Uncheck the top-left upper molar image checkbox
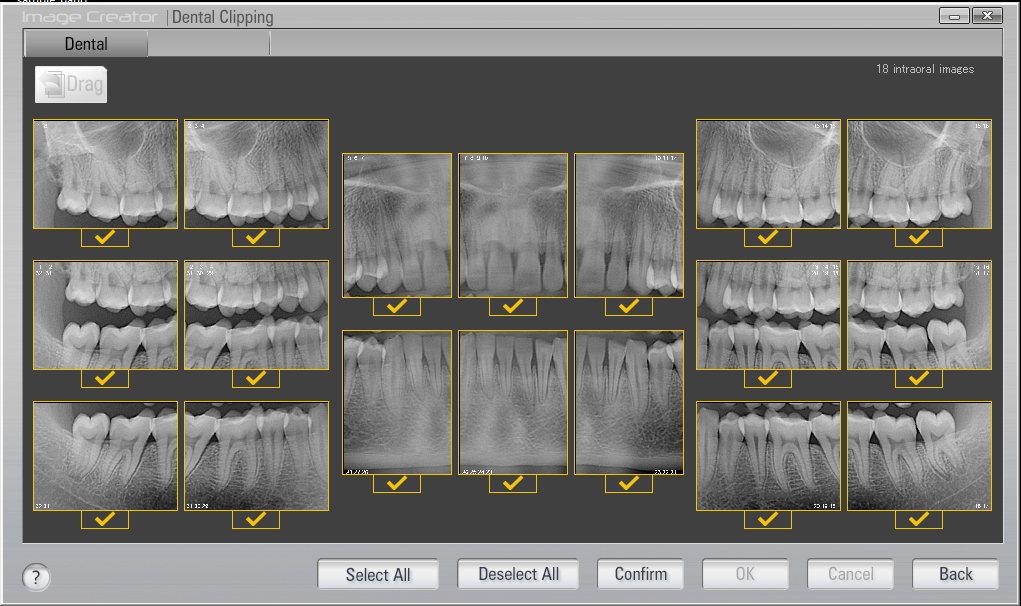This screenshot has width=1021, height=606. pos(105,238)
